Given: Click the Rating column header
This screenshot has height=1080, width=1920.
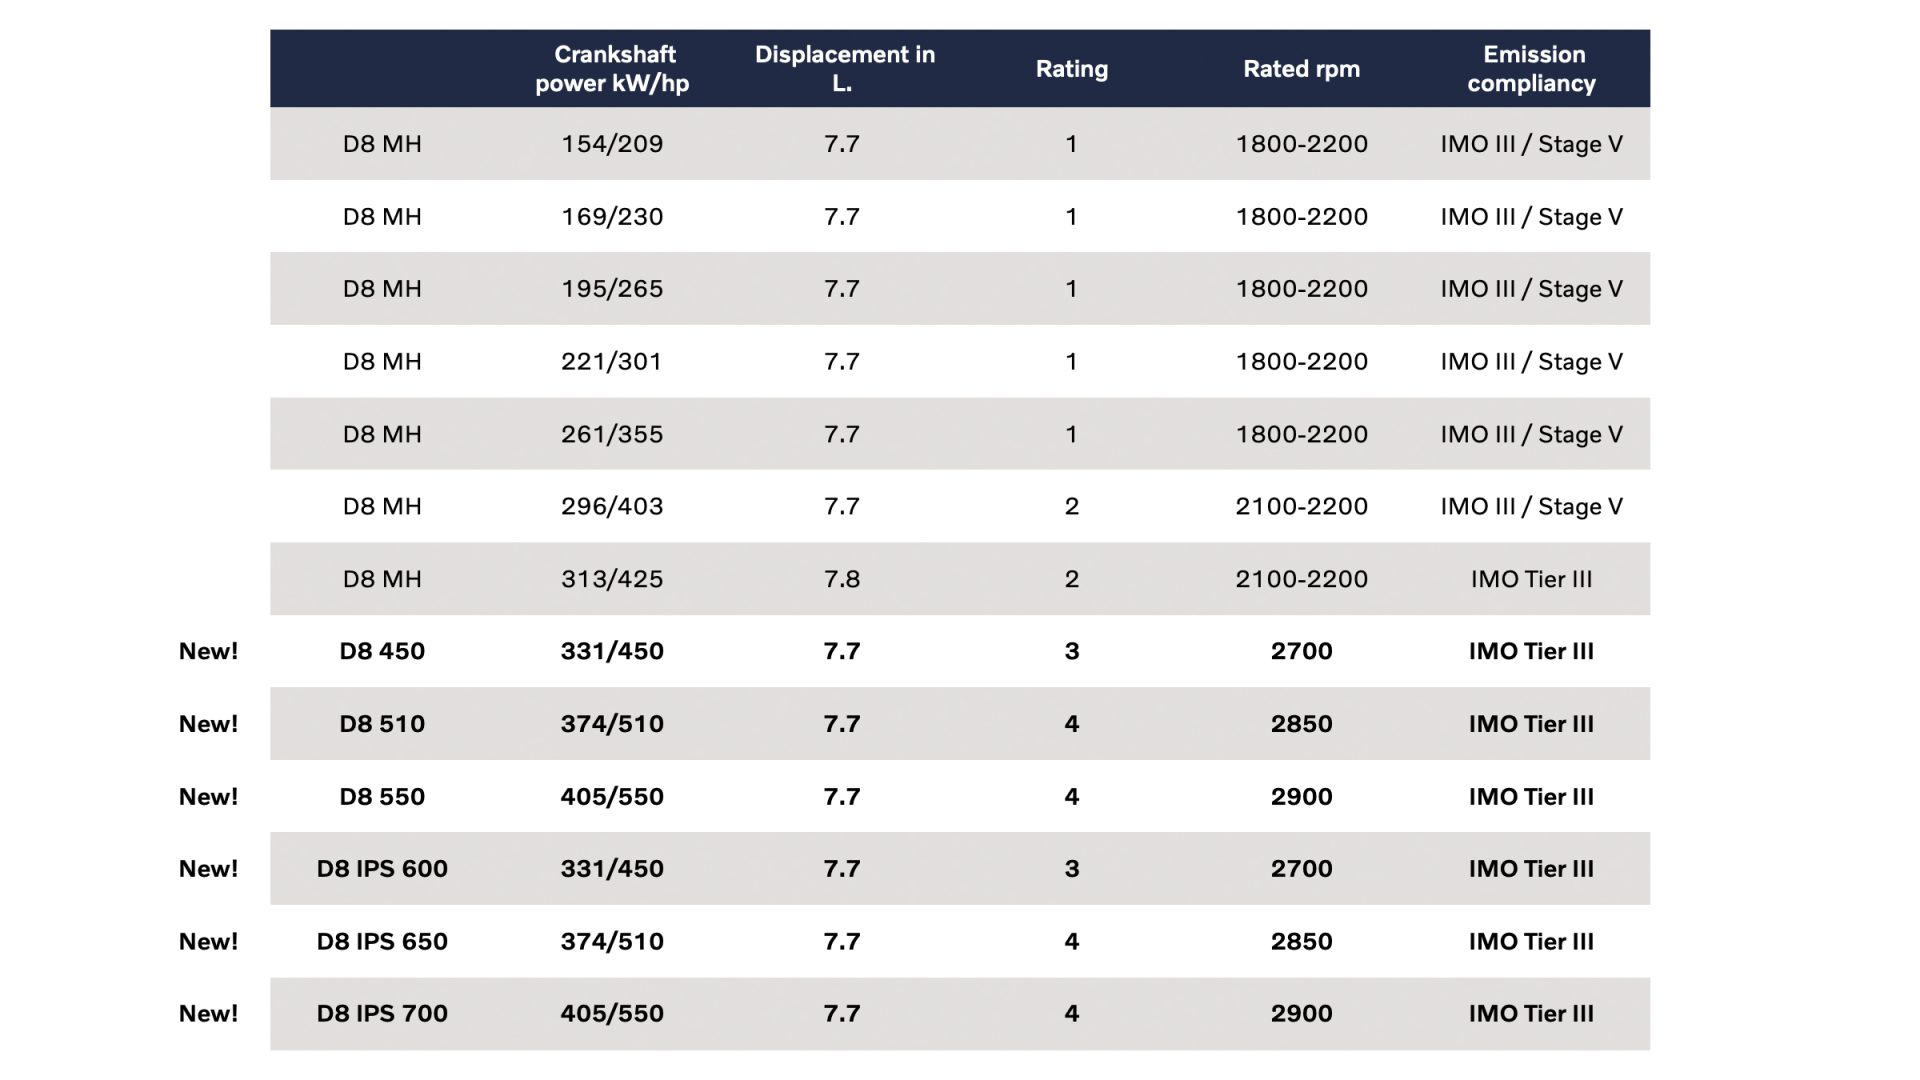Looking at the screenshot, I should 1071,69.
